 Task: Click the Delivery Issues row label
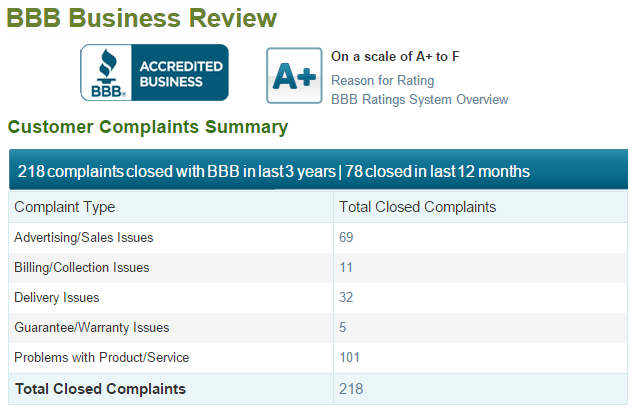click(56, 297)
